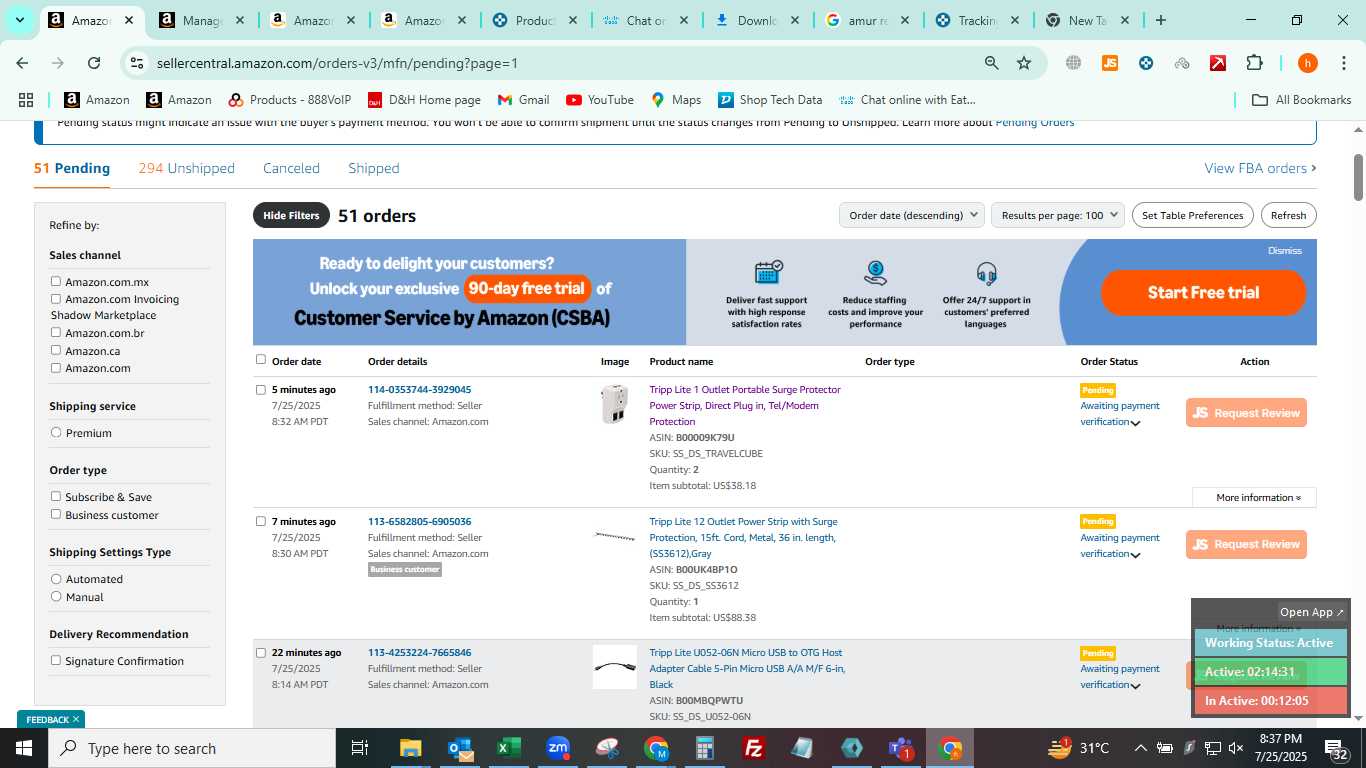This screenshot has height=768, width=1366.
Task: Click the Hide Filters button
Action: [291, 215]
